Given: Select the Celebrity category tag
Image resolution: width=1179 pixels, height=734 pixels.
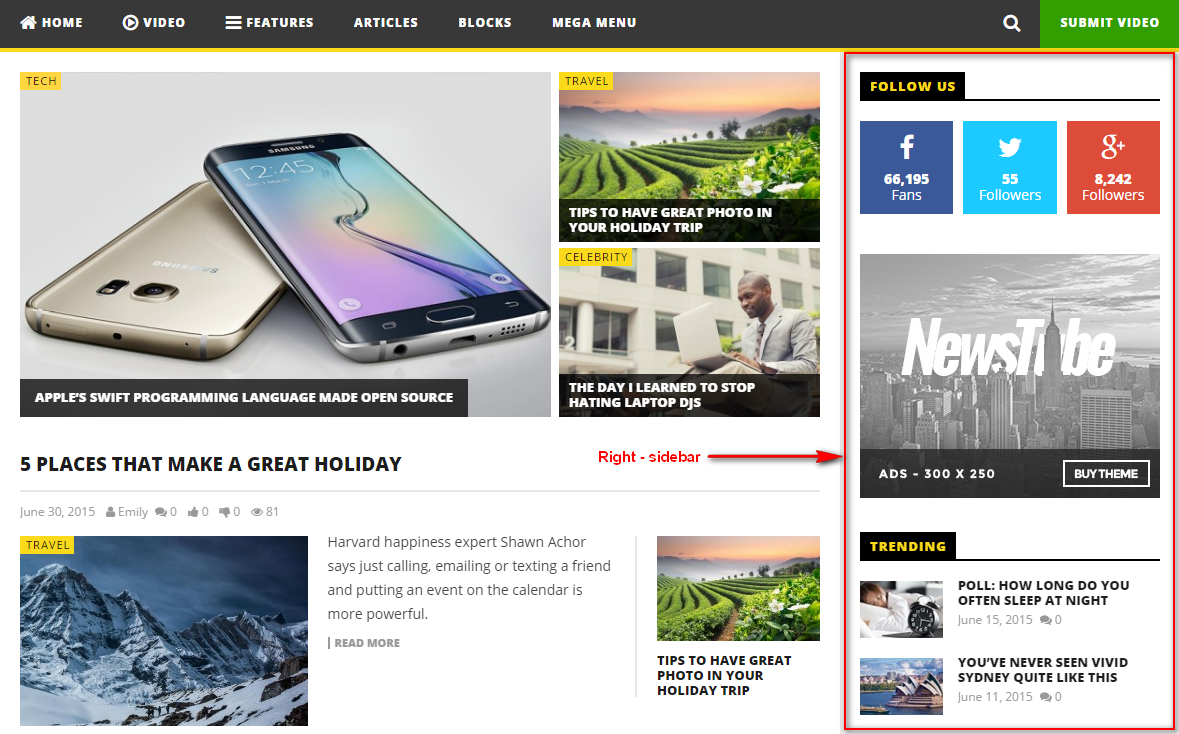Looking at the screenshot, I should click(596, 257).
